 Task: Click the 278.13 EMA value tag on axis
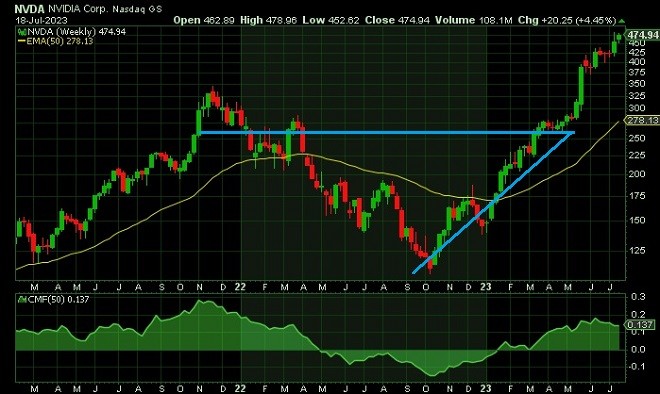(x=642, y=121)
